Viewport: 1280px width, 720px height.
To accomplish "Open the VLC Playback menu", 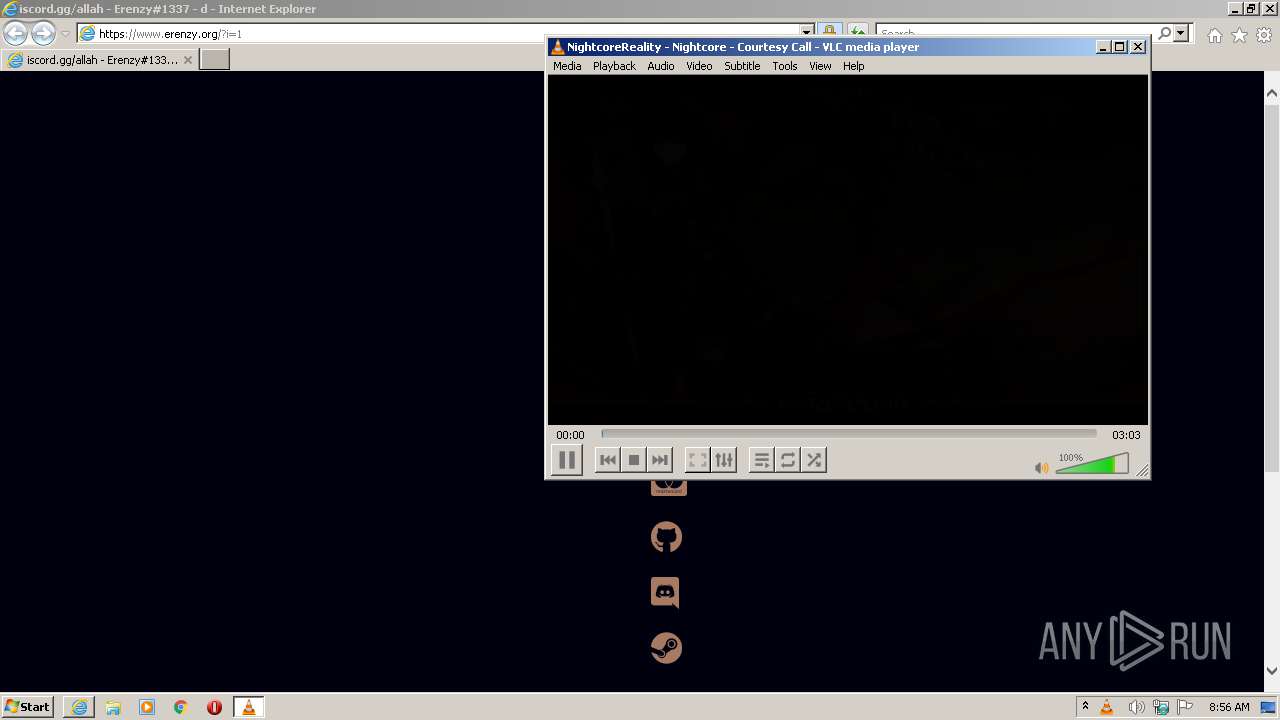I will (x=614, y=66).
